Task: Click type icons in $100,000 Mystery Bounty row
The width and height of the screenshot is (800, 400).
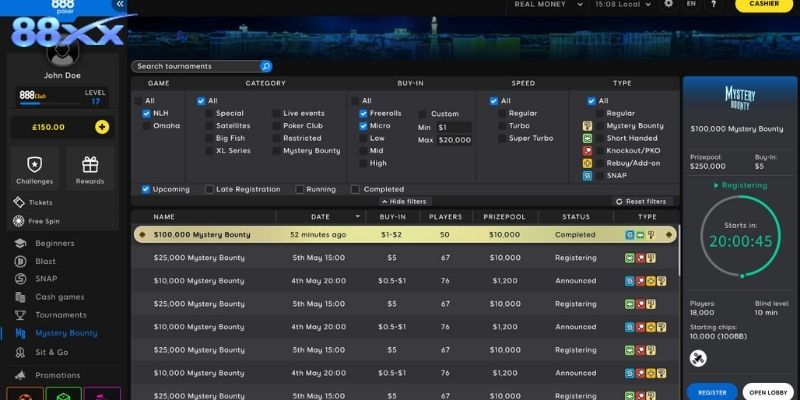Action: pyautogui.click(x=640, y=235)
